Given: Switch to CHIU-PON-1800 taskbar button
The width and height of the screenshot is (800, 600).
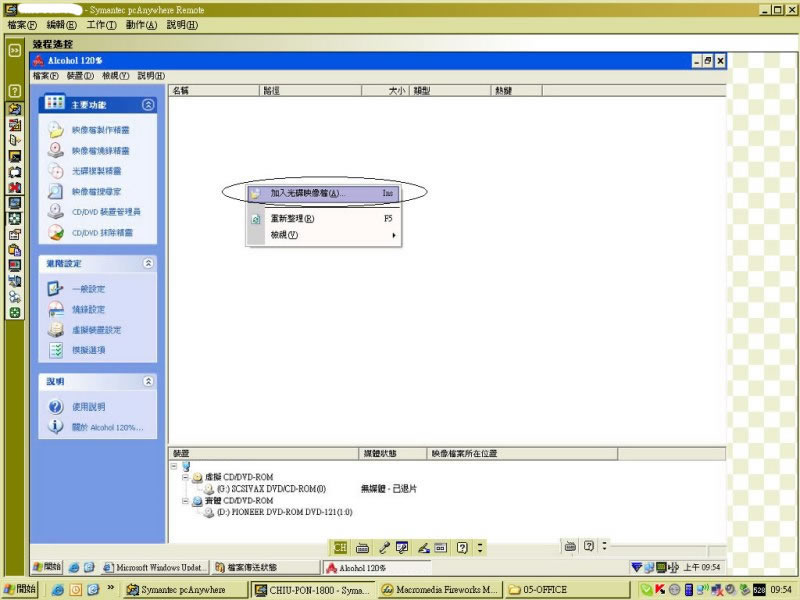Looking at the screenshot, I should tap(314, 590).
